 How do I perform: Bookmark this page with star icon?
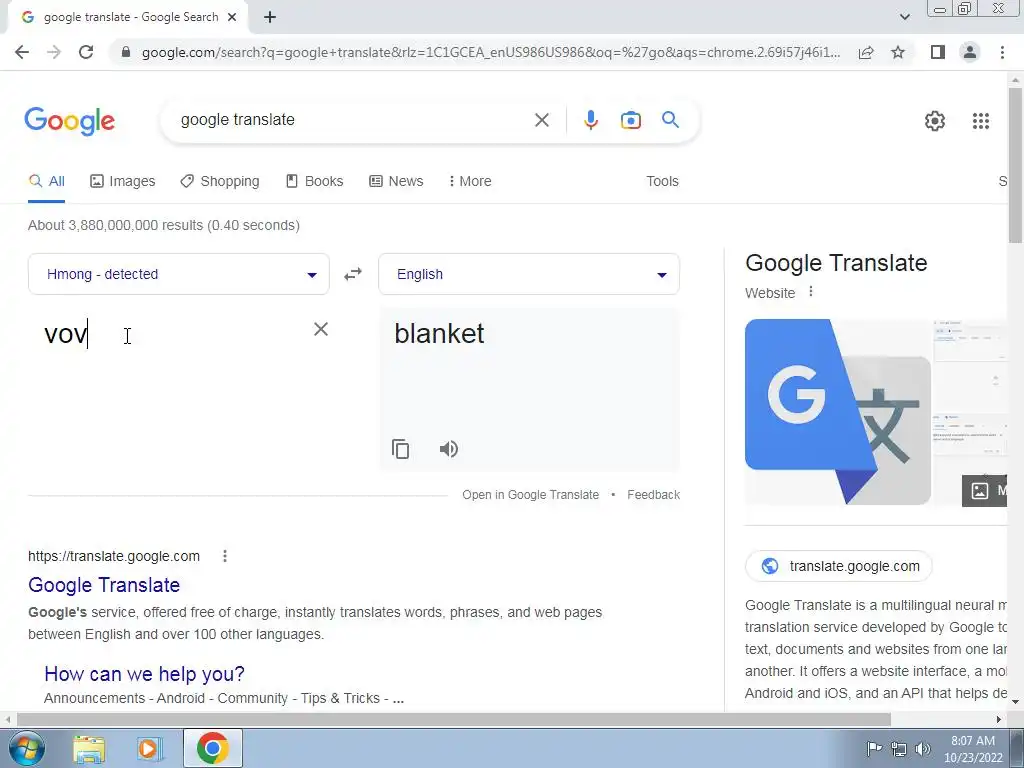898,52
